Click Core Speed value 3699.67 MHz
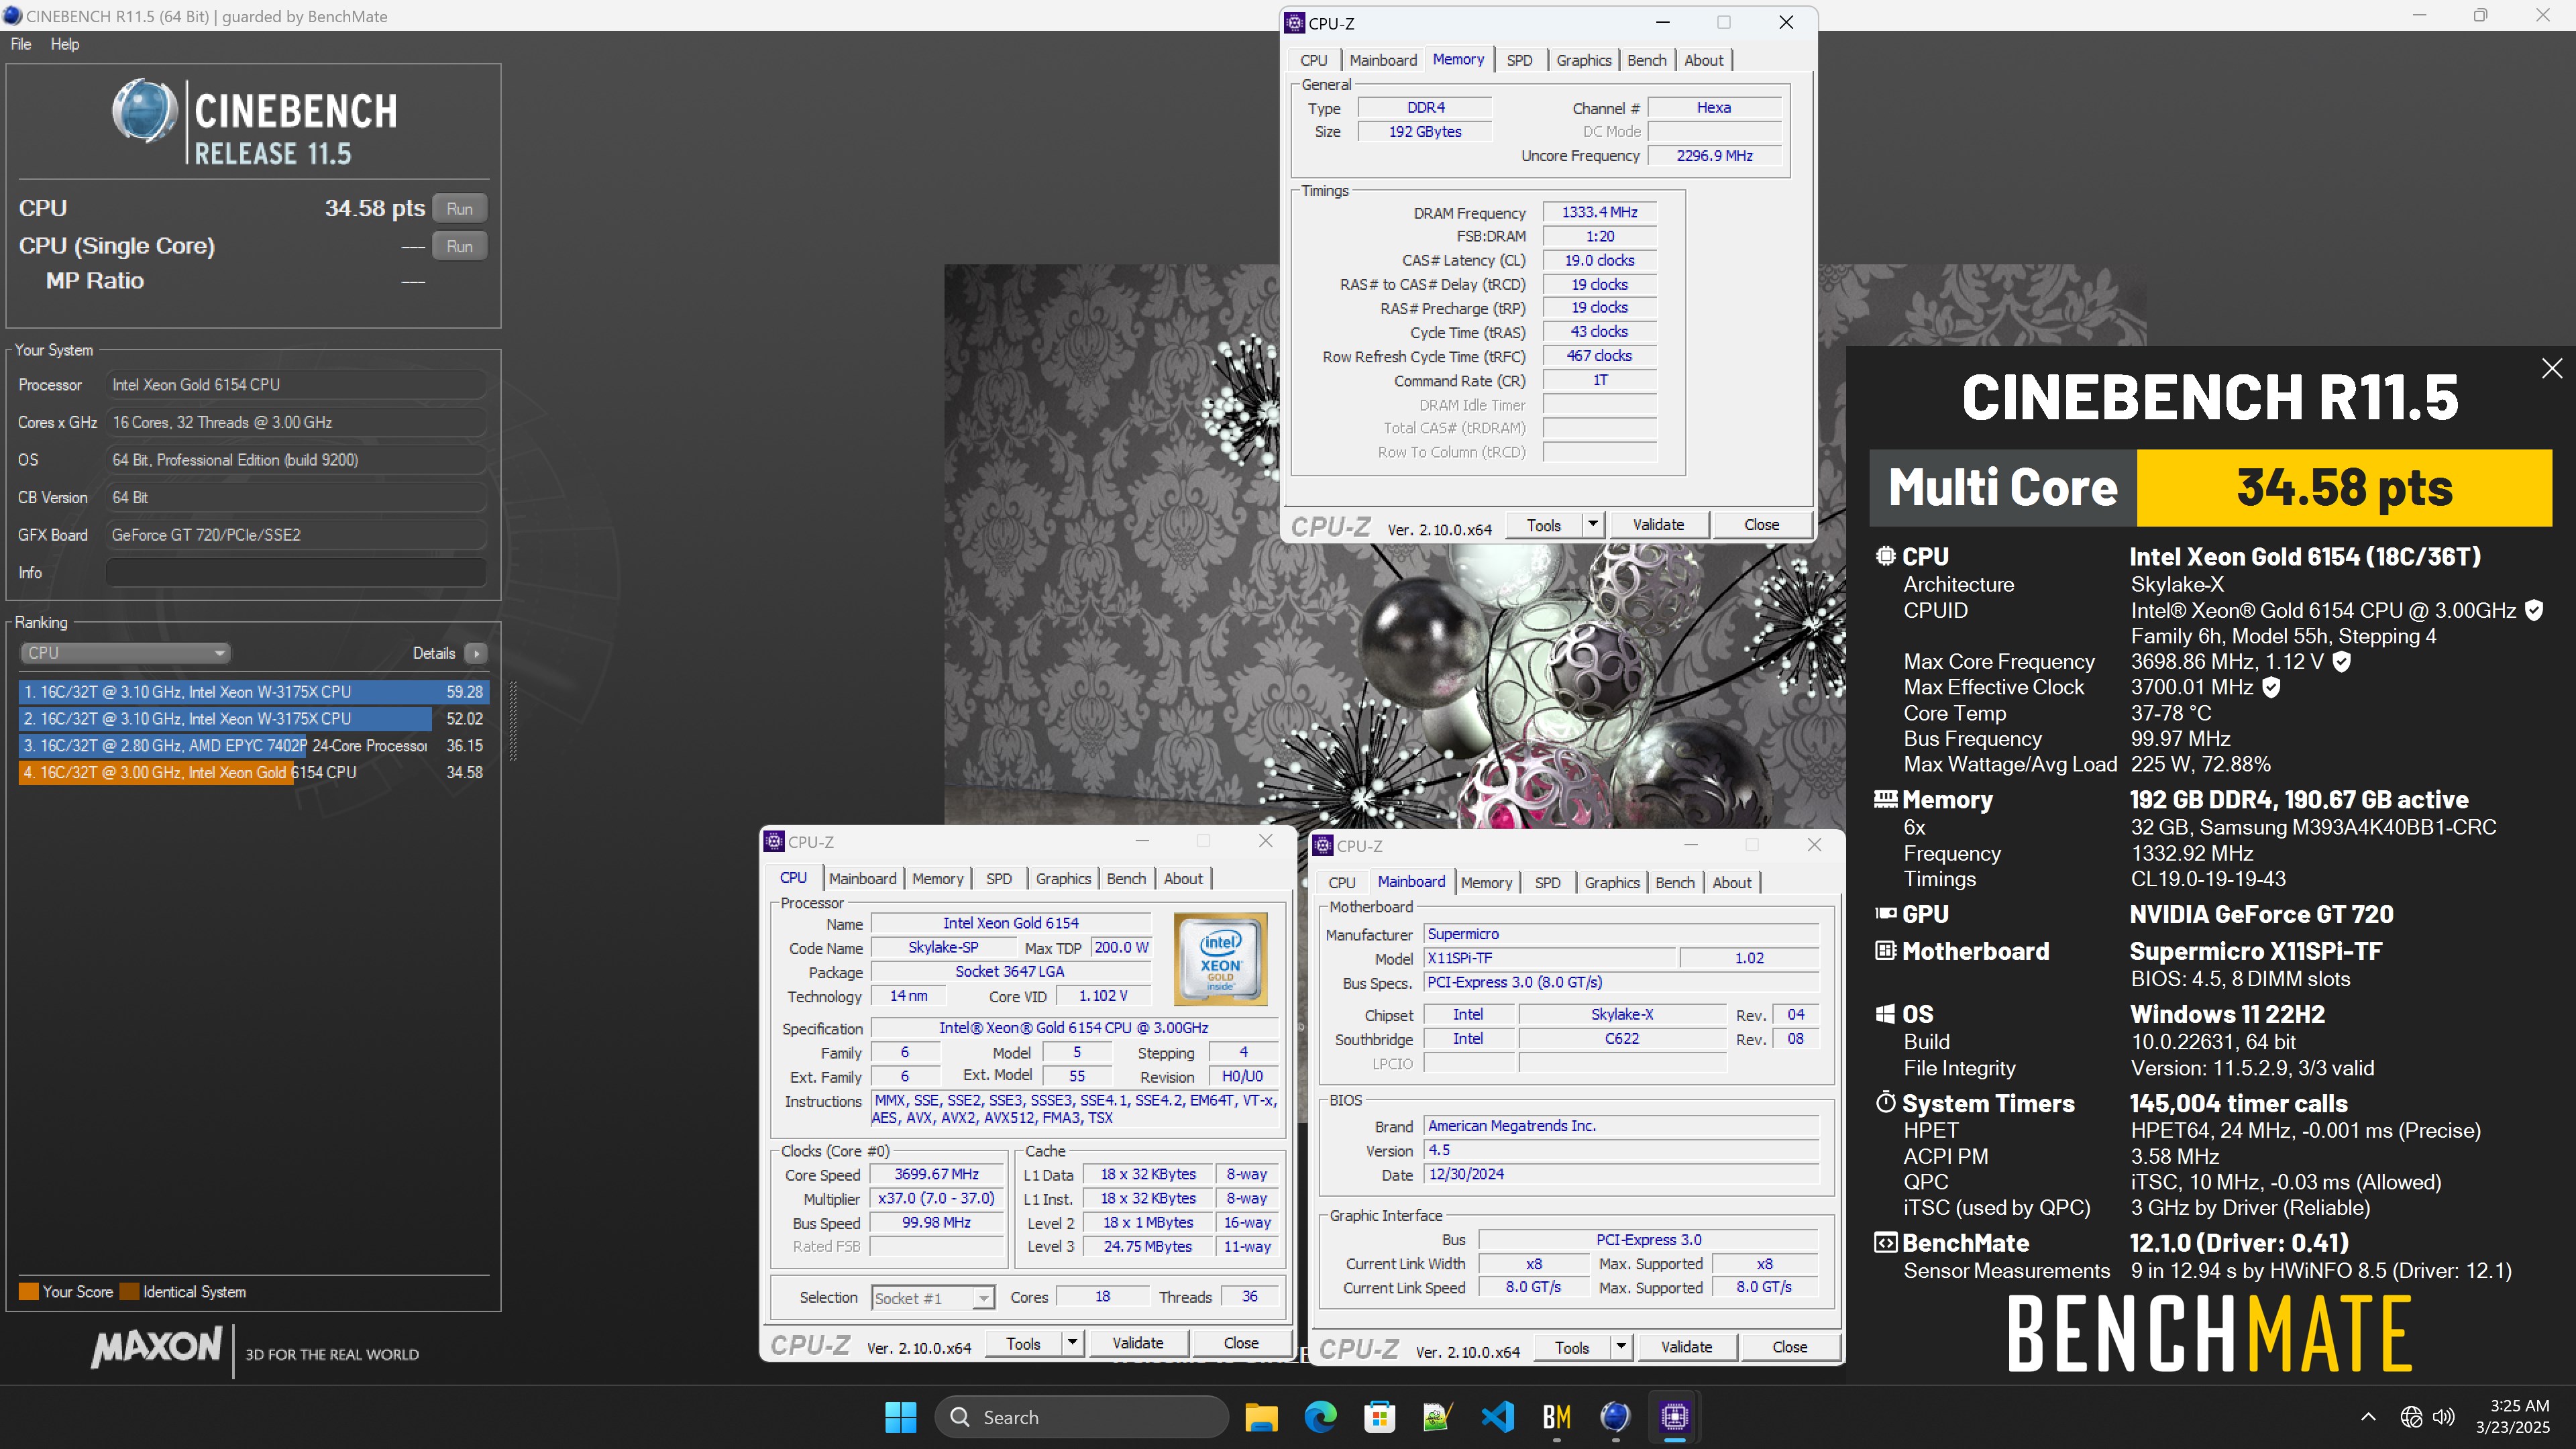The width and height of the screenshot is (2576, 1449). pyautogui.click(x=936, y=1174)
